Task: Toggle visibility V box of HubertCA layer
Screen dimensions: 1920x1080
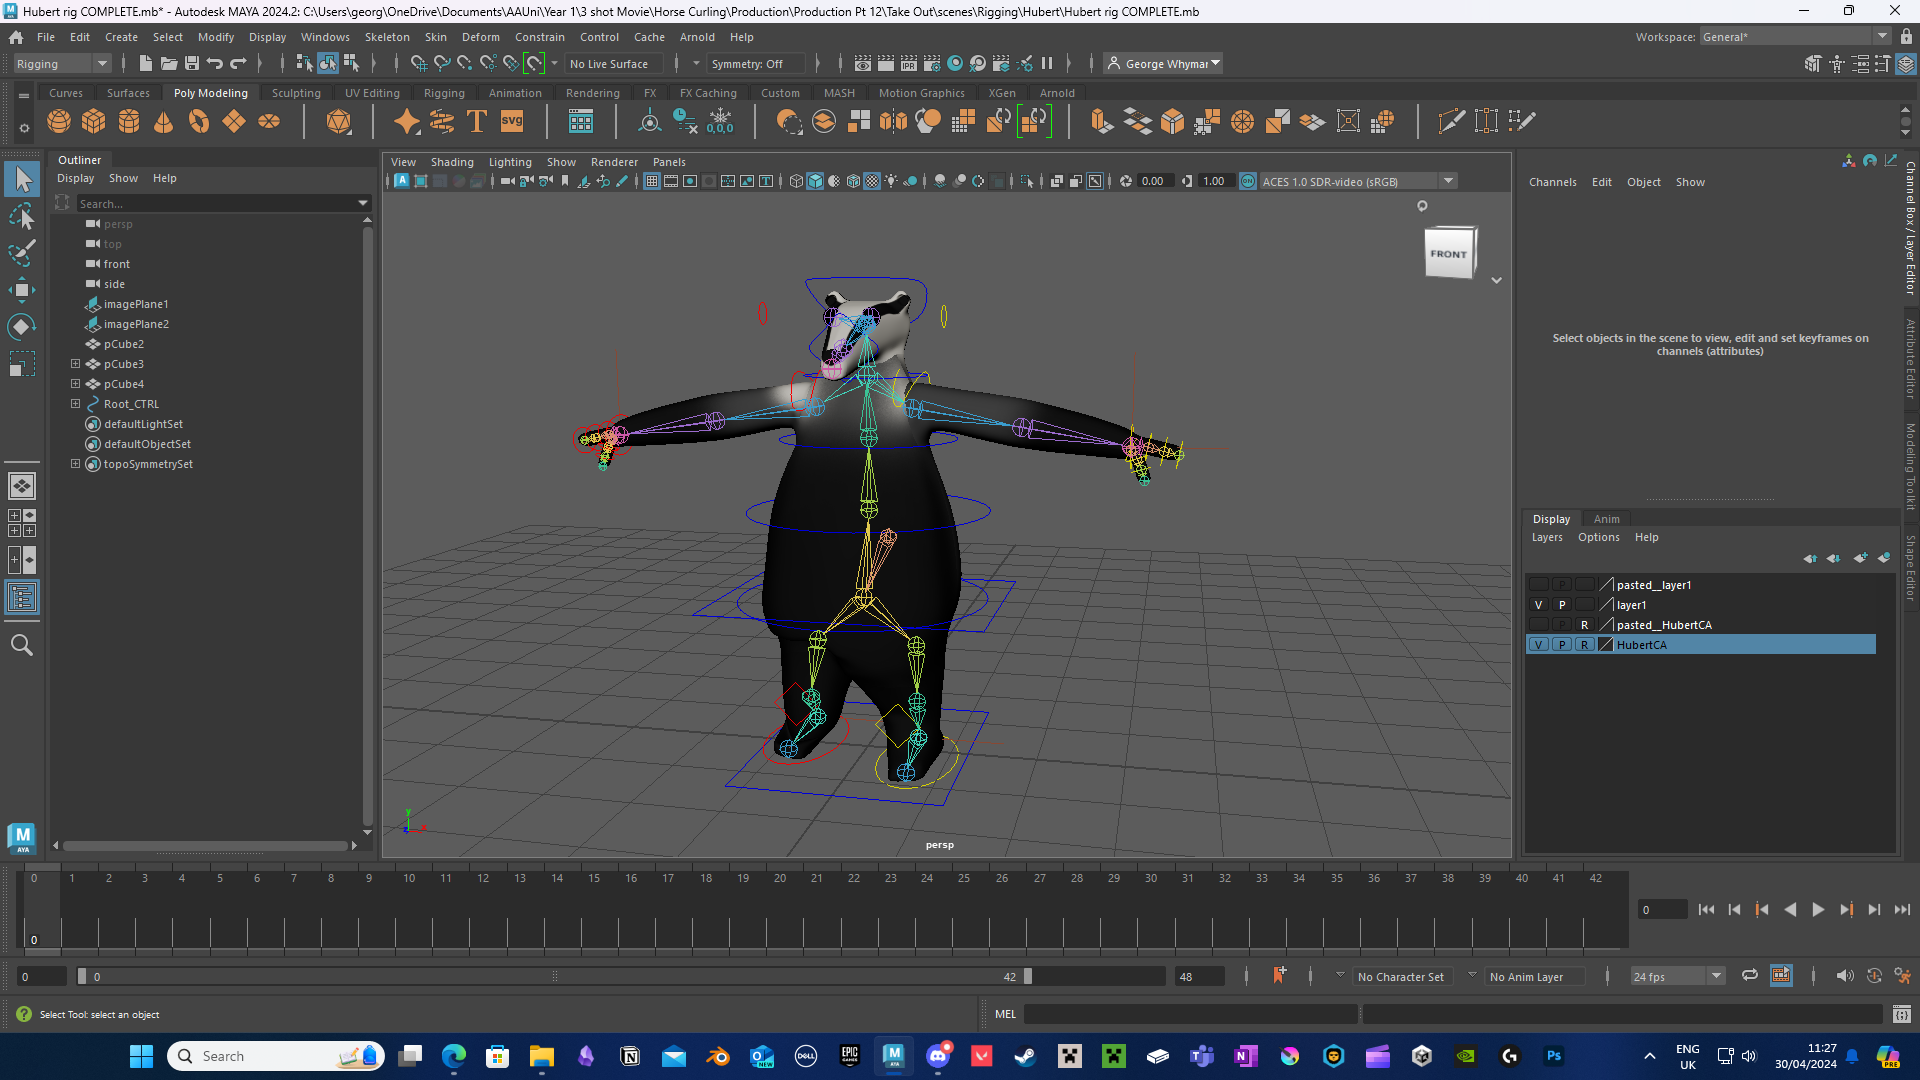Action: coord(1538,645)
